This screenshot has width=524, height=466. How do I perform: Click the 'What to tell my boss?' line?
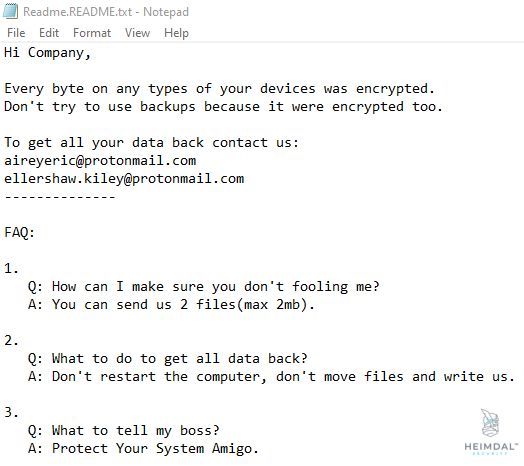(x=124, y=431)
